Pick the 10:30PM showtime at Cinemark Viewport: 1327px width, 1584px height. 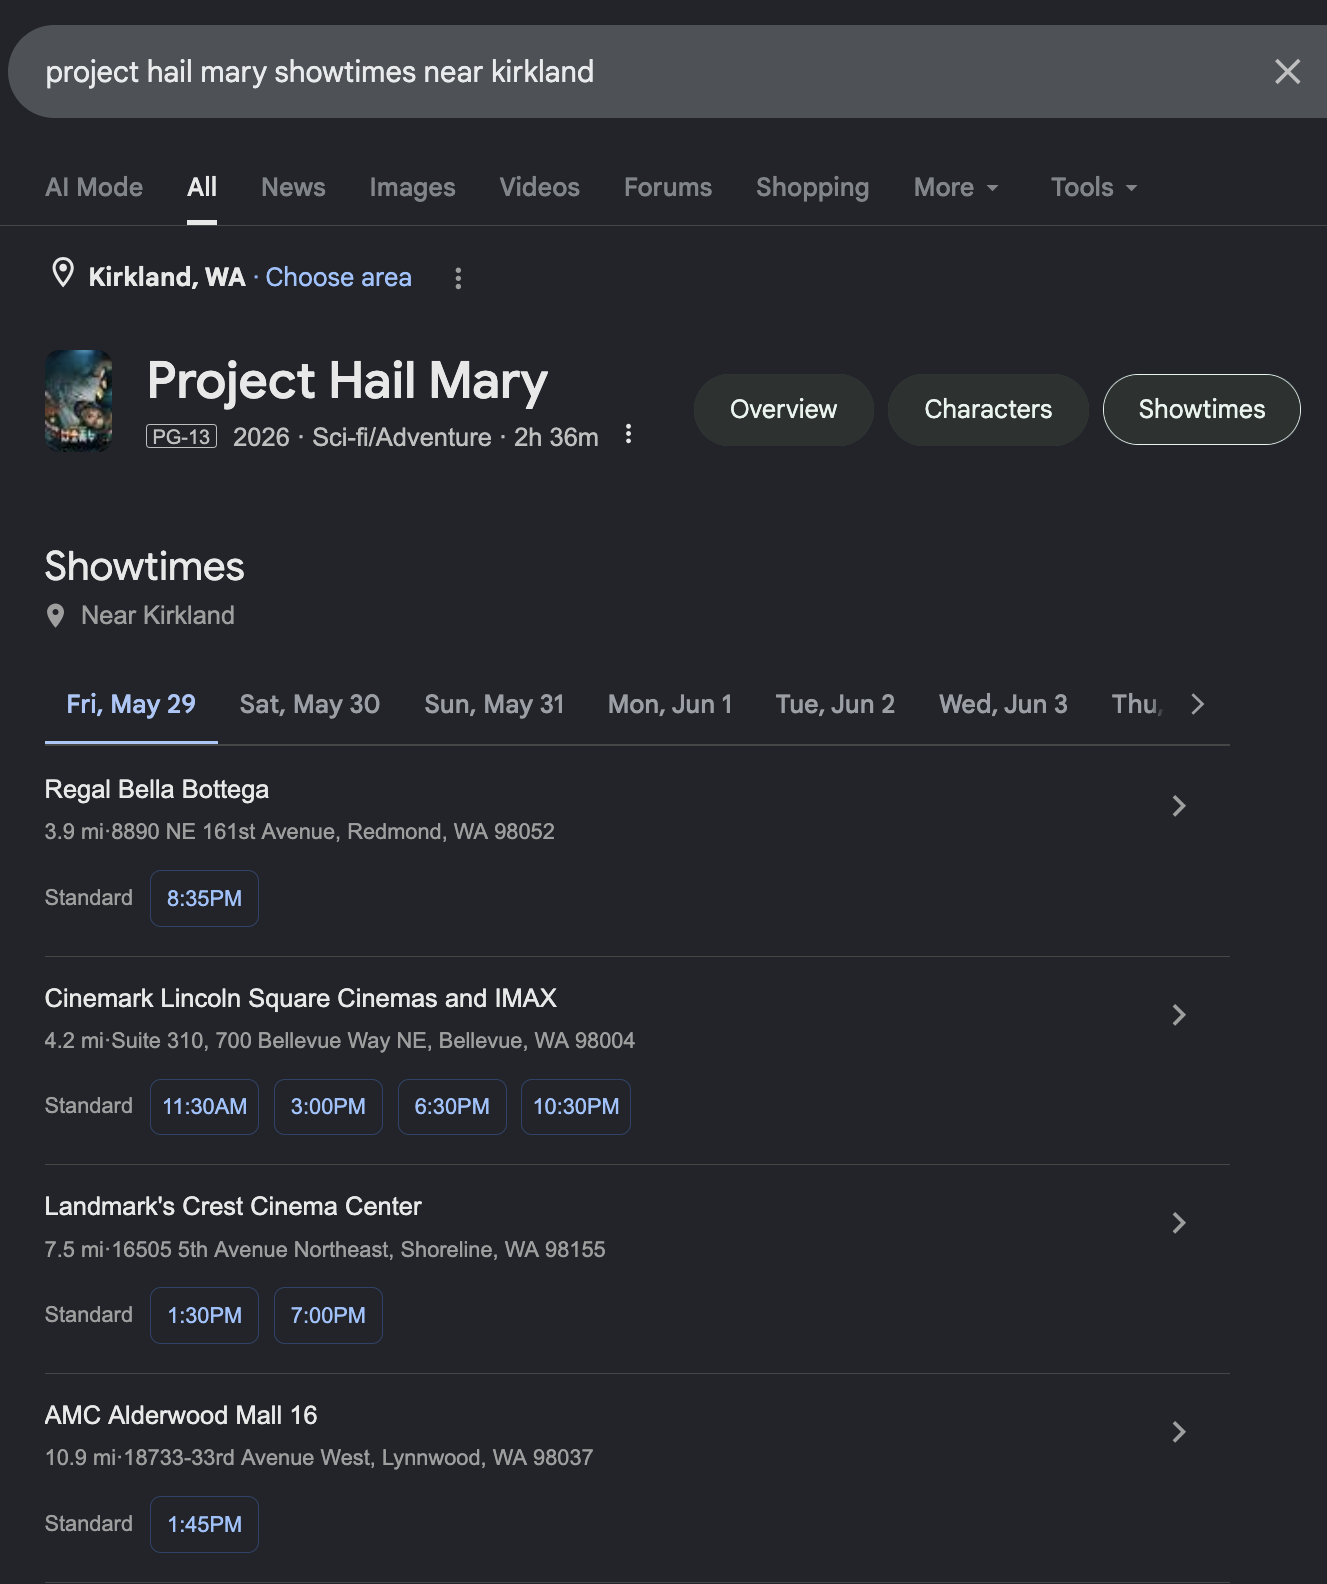pyautogui.click(x=576, y=1107)
